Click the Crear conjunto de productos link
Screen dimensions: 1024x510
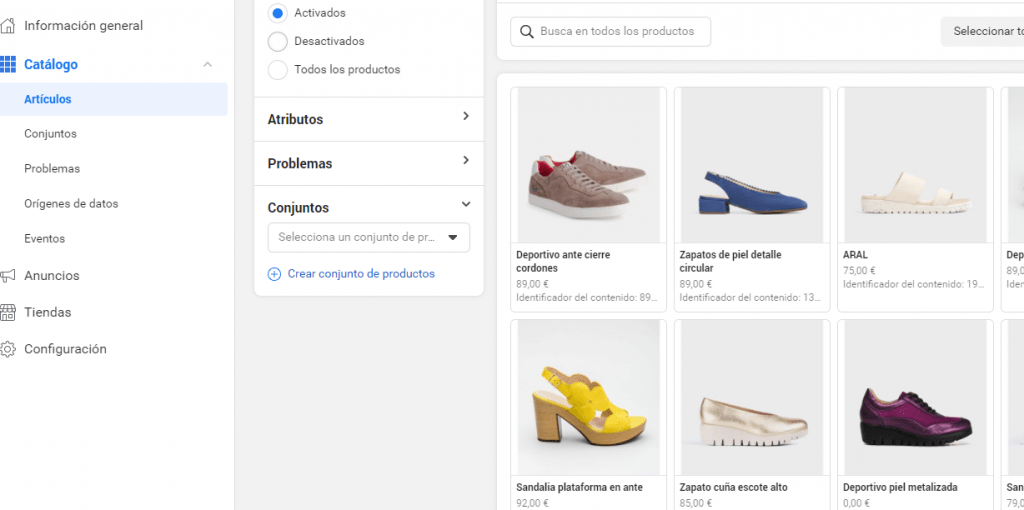tap(361, 274)
